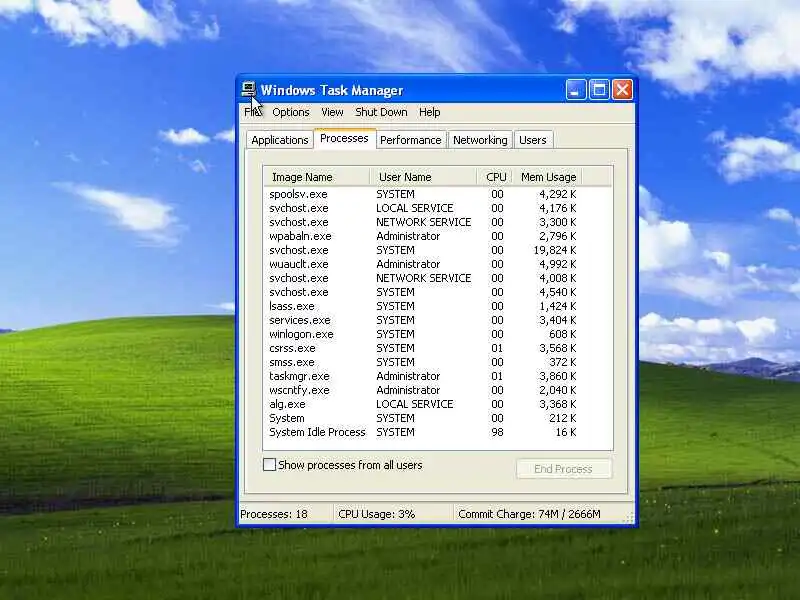
Task: Close the Windows Task Manager window
Action: (x=622, y=90)
